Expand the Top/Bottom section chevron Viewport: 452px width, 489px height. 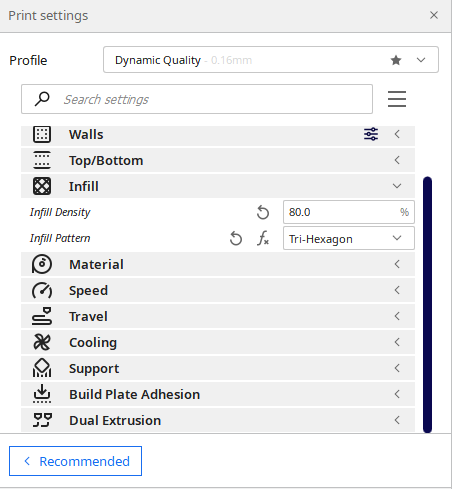pyautogui.click(x=397, y=160)
